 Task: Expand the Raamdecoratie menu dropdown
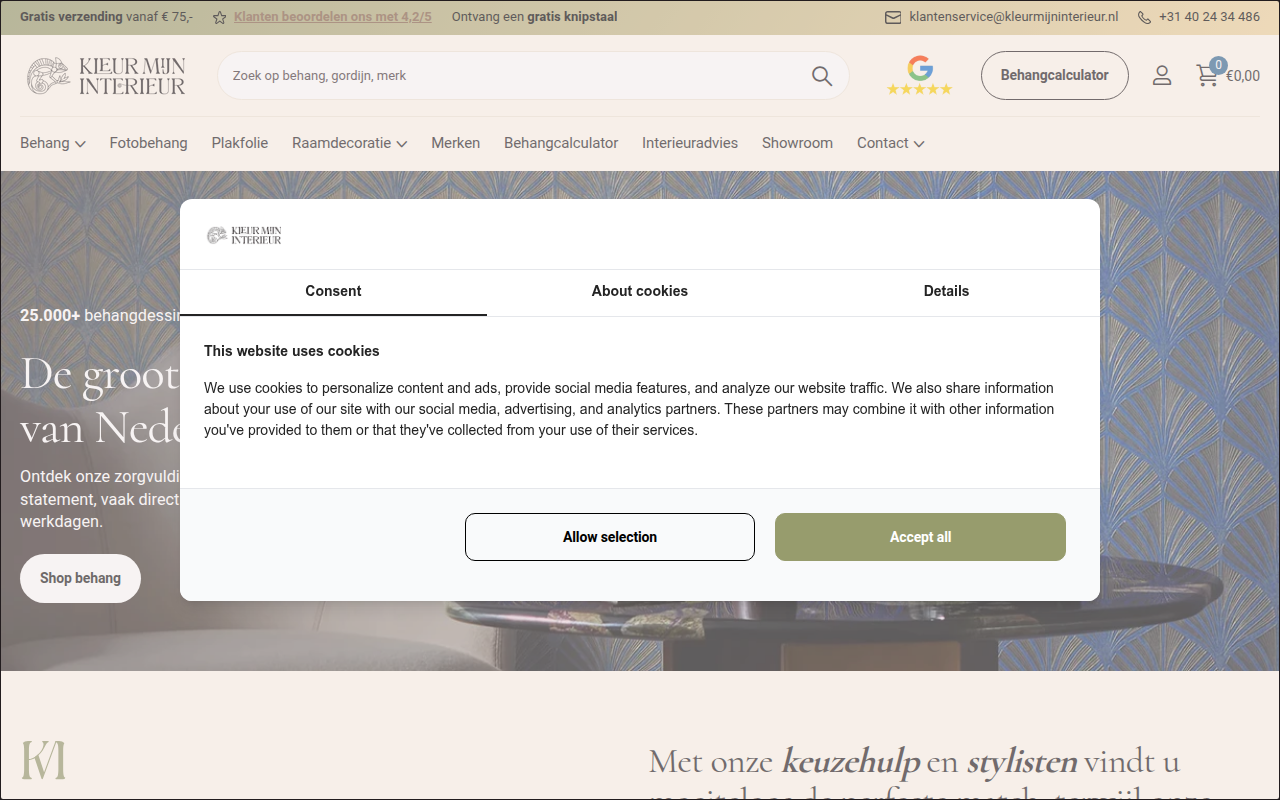pos(350,143)
